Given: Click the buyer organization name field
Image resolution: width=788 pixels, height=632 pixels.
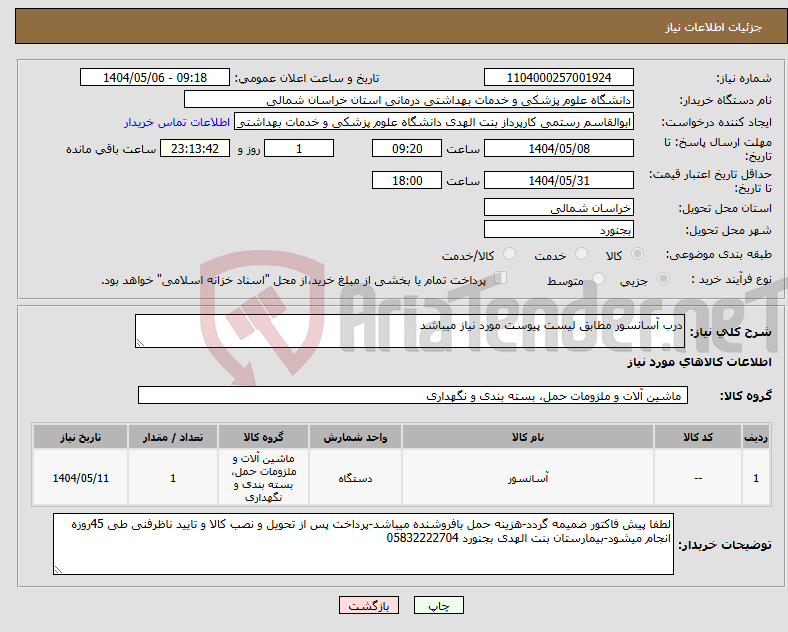Looking at the screenshot, I should point(409,99).
